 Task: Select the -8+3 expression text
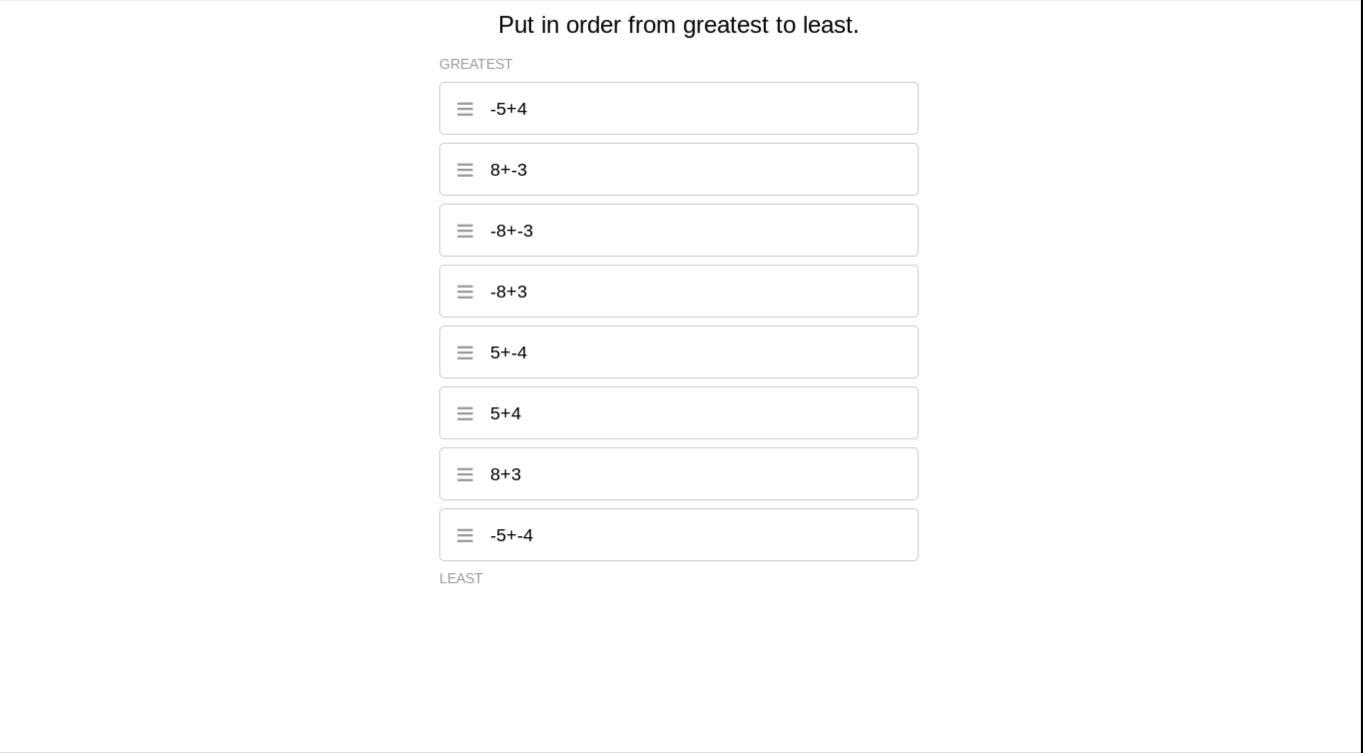click(508, 292)
